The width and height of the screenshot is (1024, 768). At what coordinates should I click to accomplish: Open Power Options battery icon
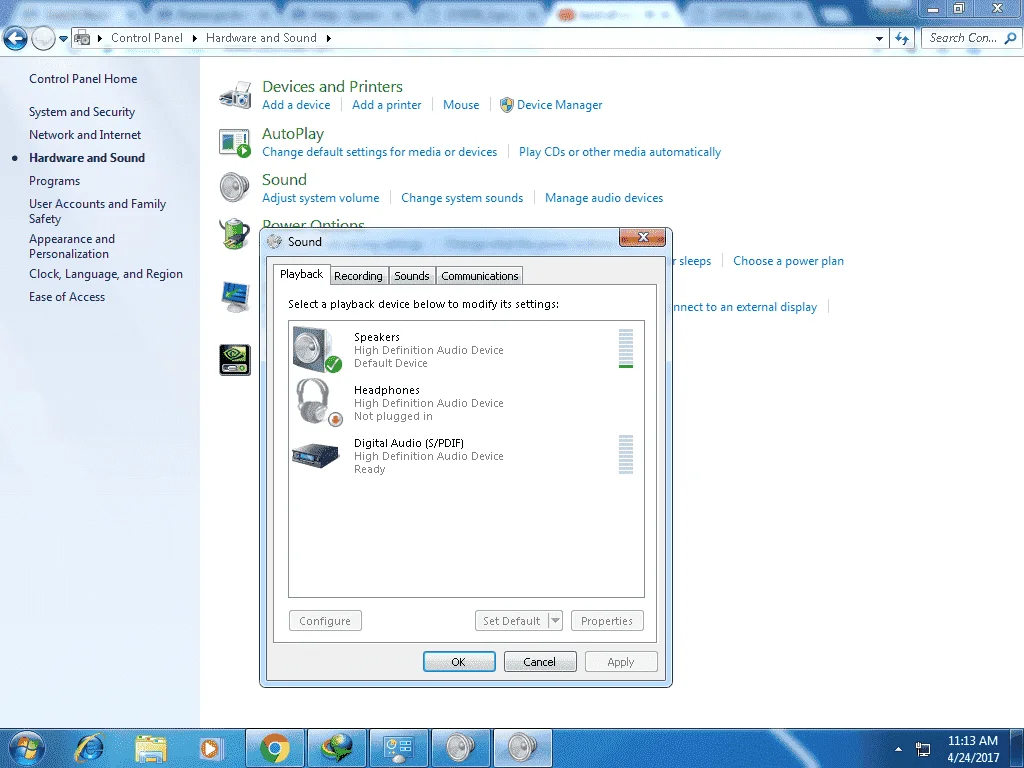coord(234,234)
